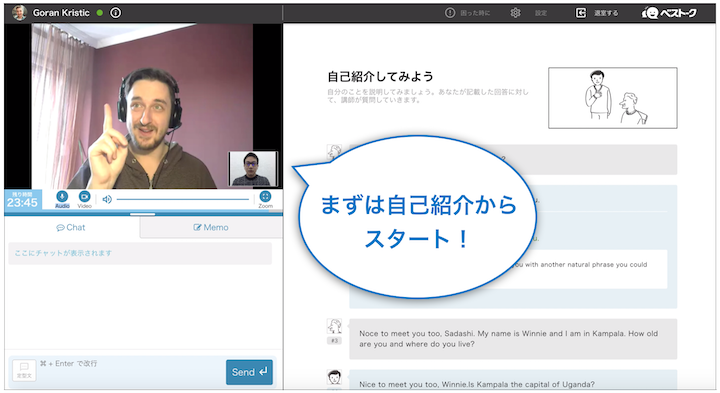The image size is (720, 393).
Task: Adjust the volume slider bar
Action: [182, 199]
